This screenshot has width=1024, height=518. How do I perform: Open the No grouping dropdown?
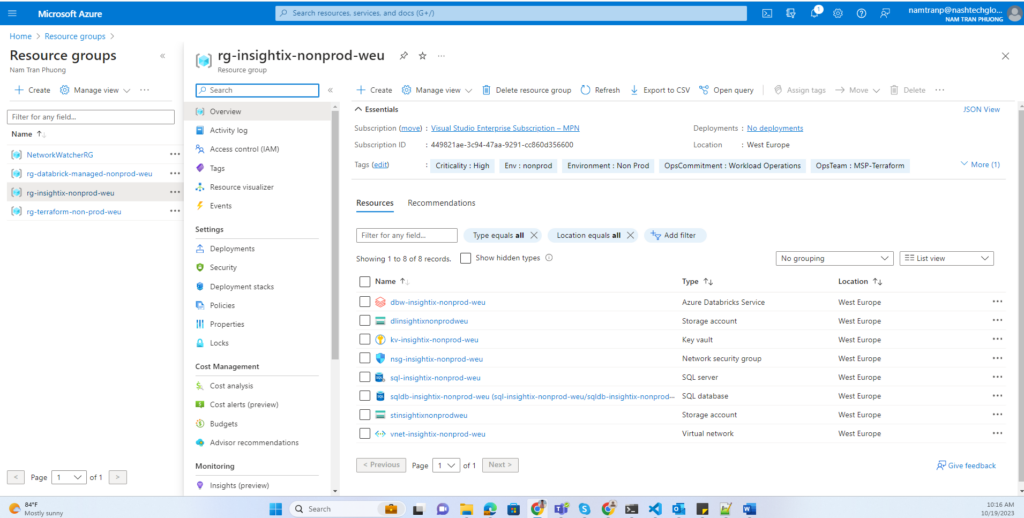coord(834,258)
